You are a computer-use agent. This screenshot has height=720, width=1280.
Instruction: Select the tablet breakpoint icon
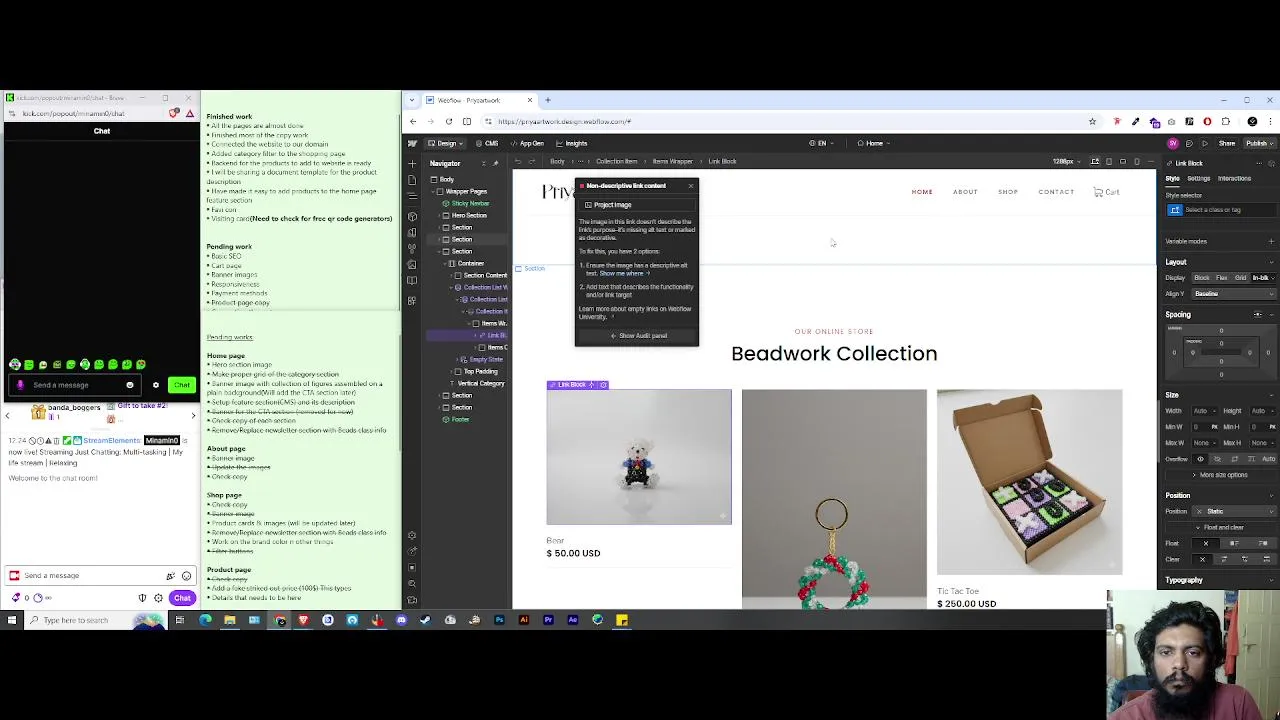(1109, 162)
